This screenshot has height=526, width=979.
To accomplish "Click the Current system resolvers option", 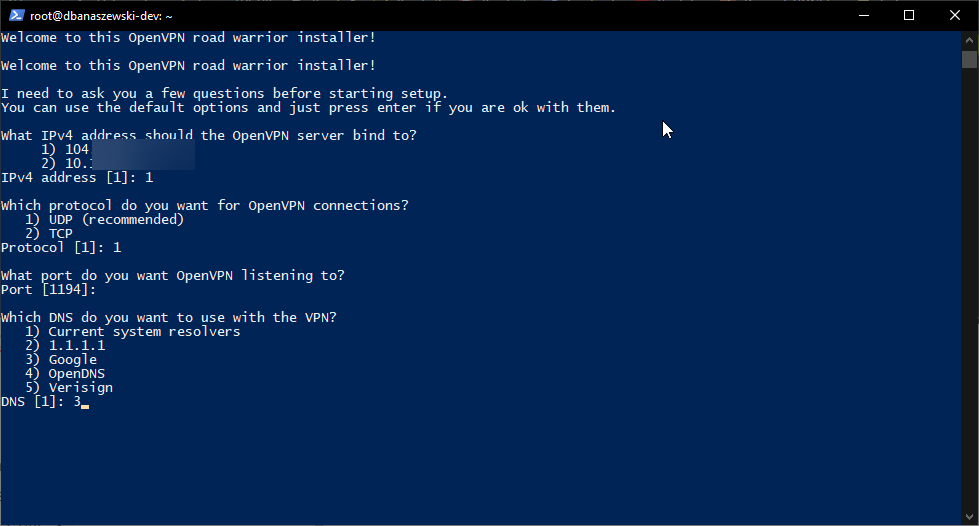I will point(144,332).
